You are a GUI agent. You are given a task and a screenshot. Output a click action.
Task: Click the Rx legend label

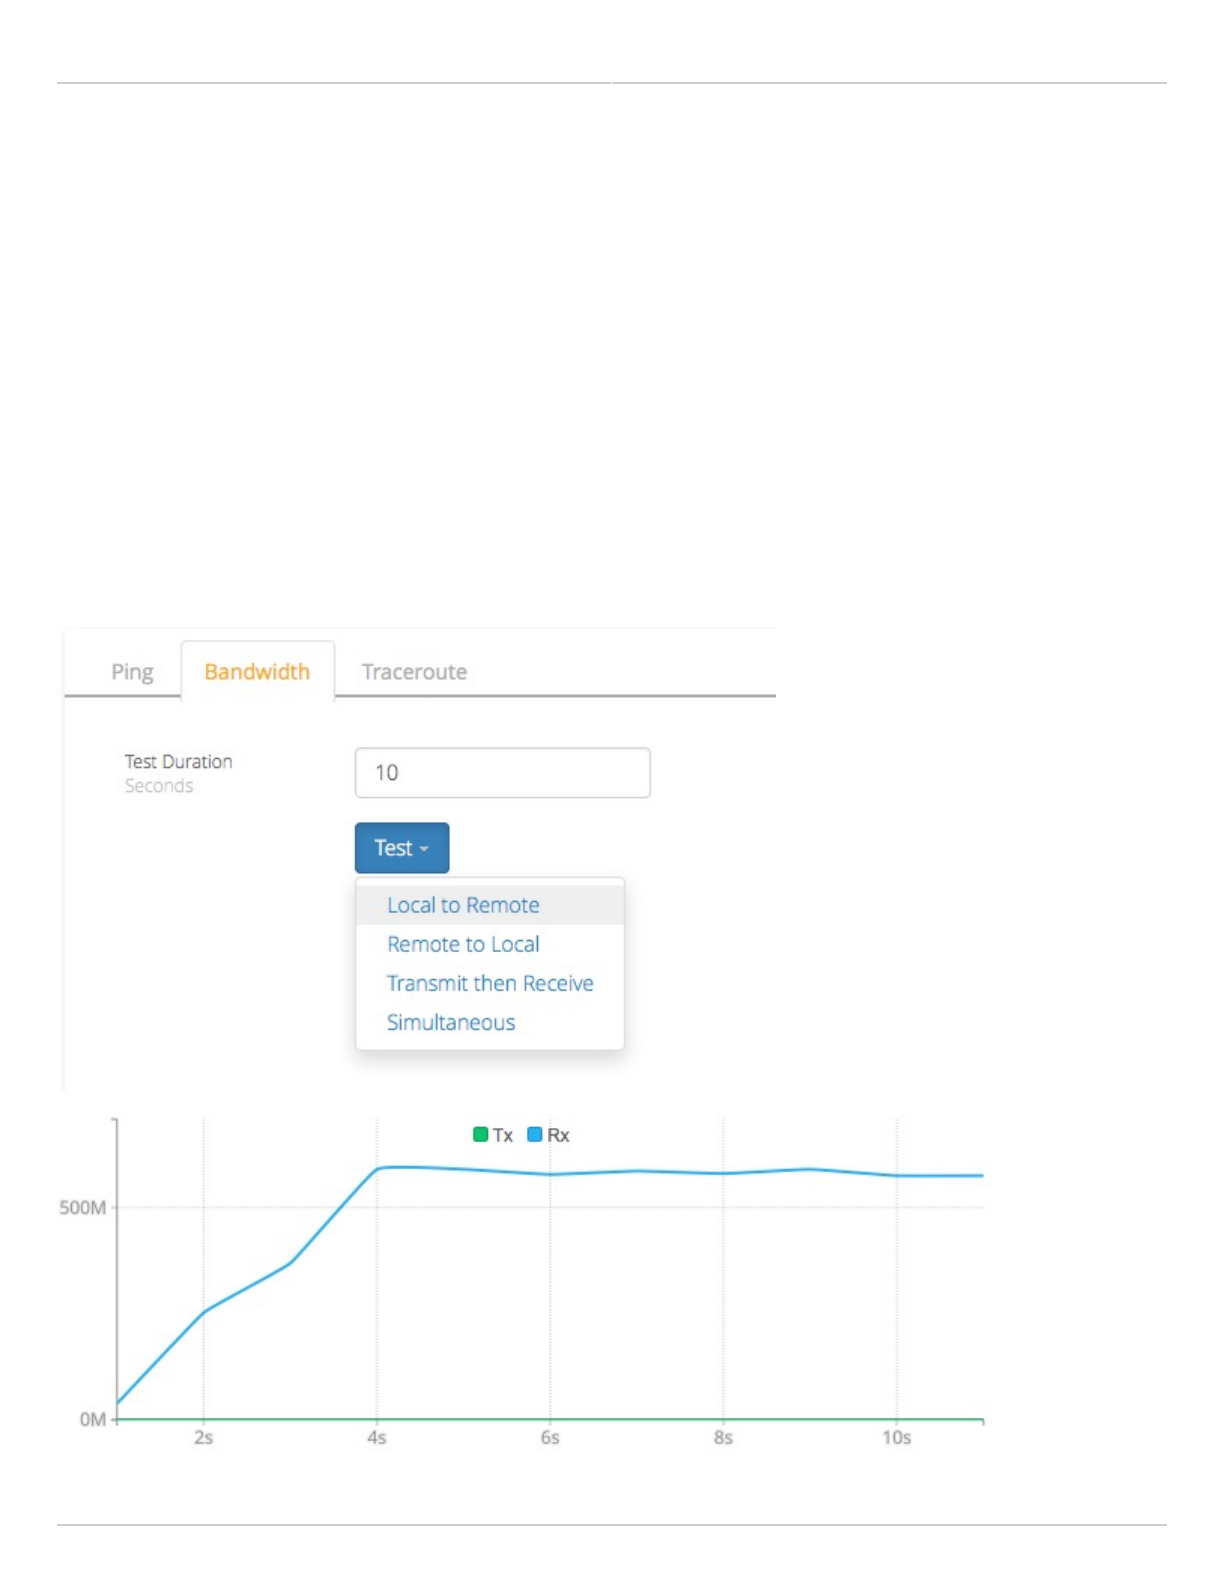[x=558, y=1135]
